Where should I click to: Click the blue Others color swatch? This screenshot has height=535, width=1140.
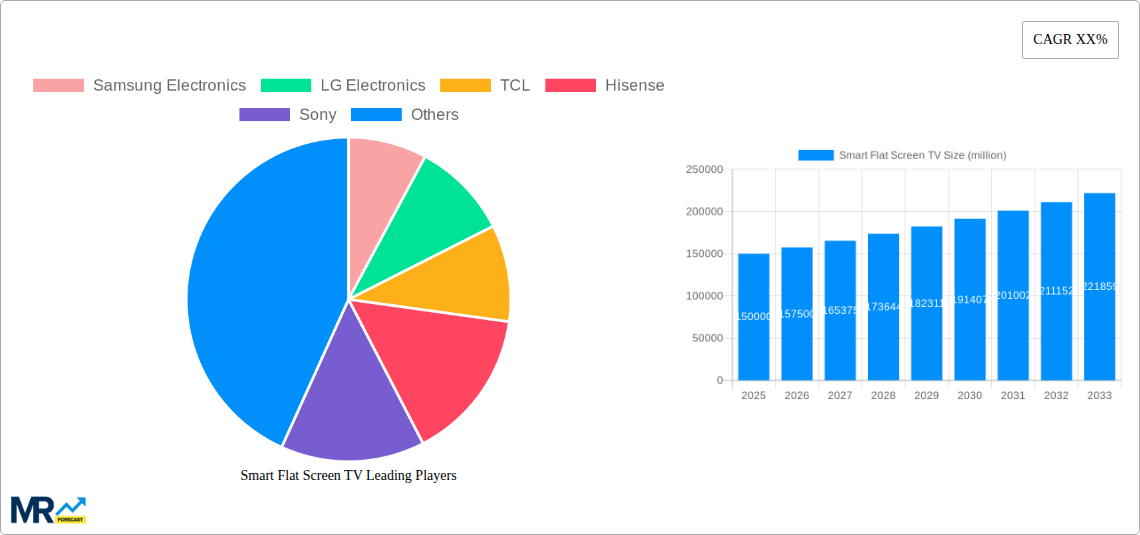pos(377,114)
